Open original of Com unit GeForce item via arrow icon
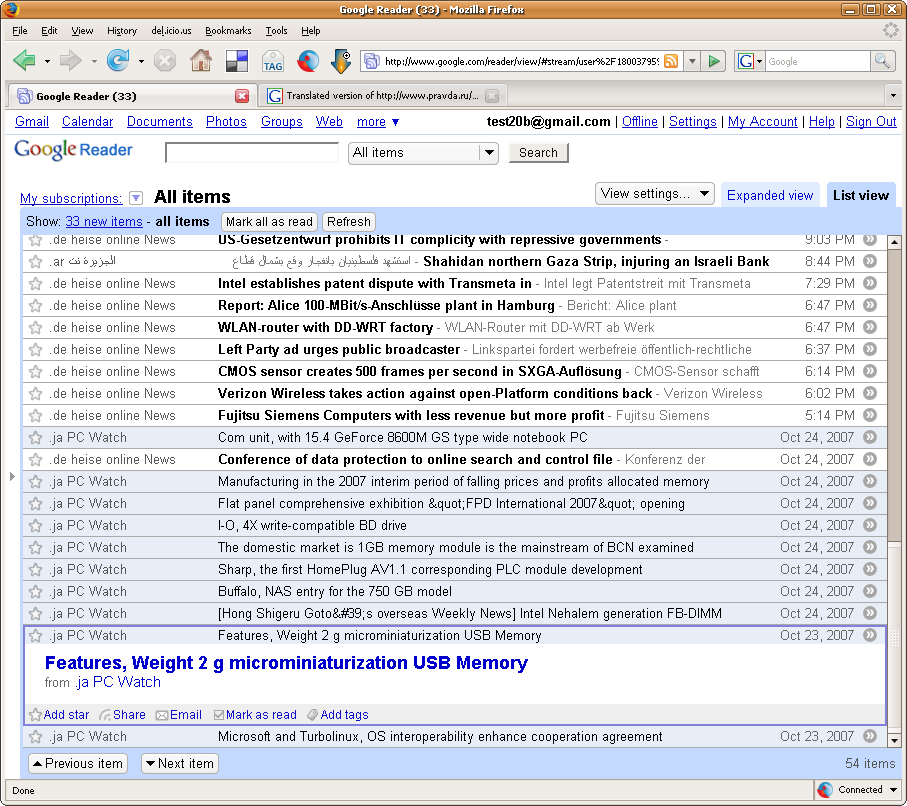Screen dimensions: 907x806 tap(870, 437)
